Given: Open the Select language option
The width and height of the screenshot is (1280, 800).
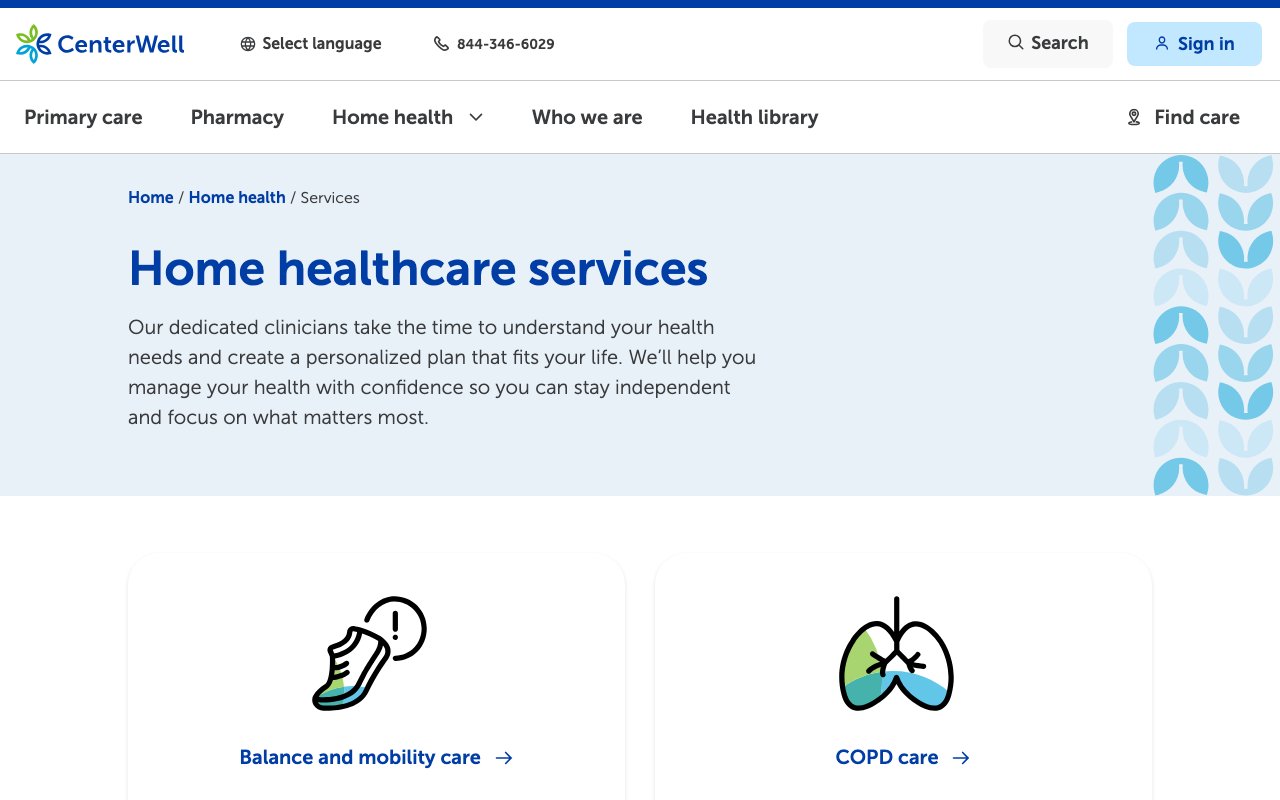Looking at the screenshot, I should click(x=311, y=44).
